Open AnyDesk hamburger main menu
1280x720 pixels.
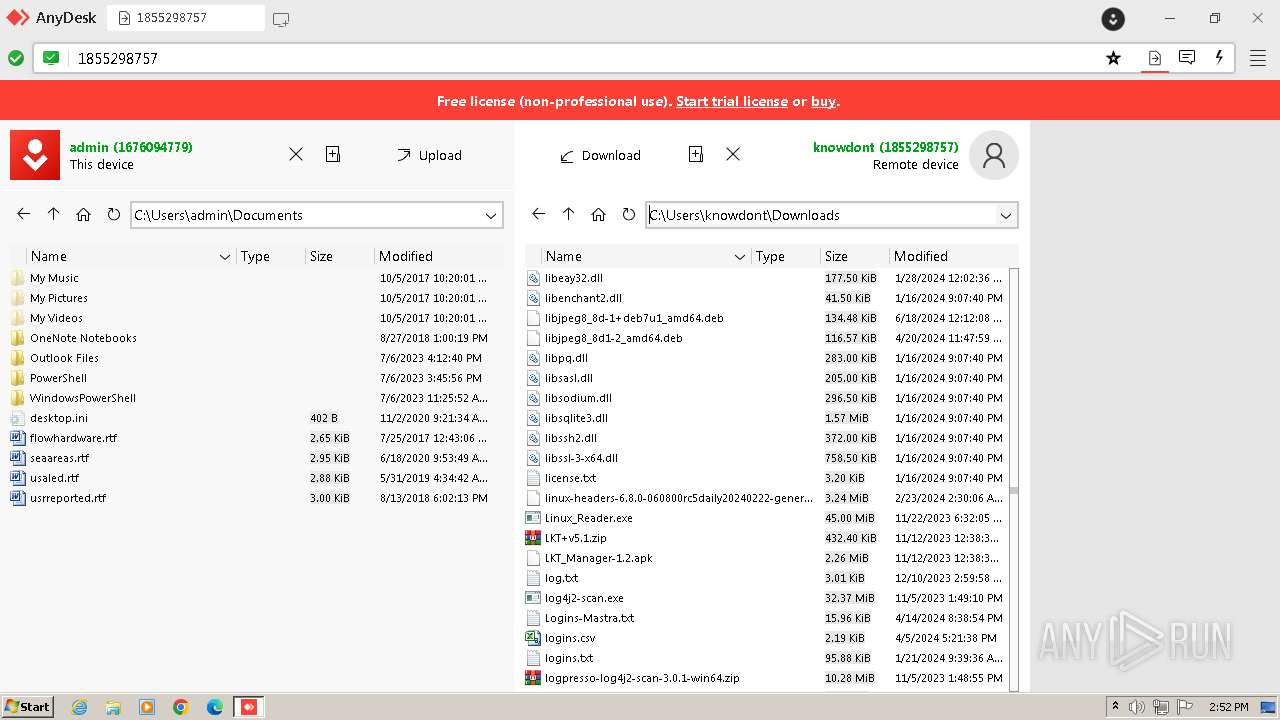1258,58
